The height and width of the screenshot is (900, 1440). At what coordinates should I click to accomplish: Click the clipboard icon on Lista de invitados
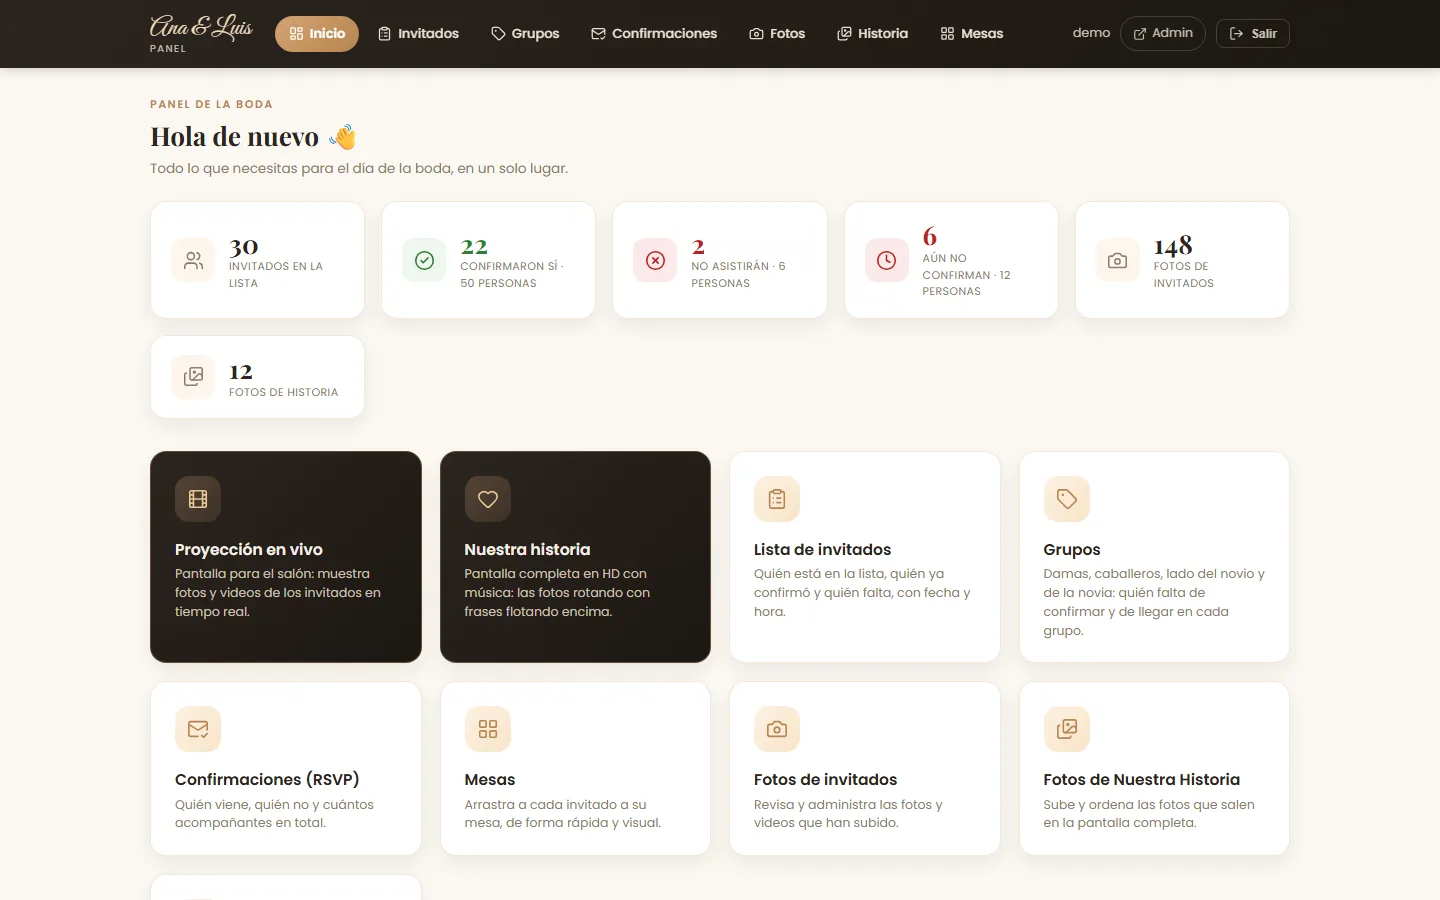777,499
